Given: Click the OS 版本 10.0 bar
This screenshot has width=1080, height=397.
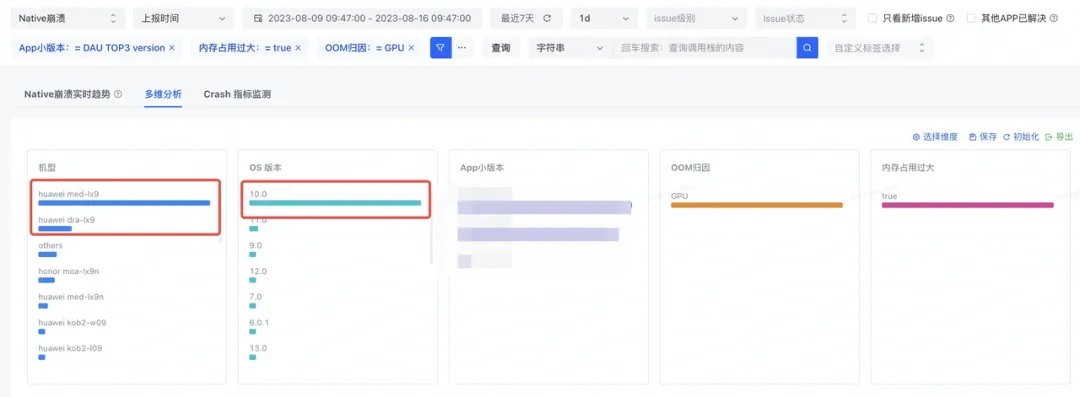Looking at the screenshot, I should coord(335,203).
